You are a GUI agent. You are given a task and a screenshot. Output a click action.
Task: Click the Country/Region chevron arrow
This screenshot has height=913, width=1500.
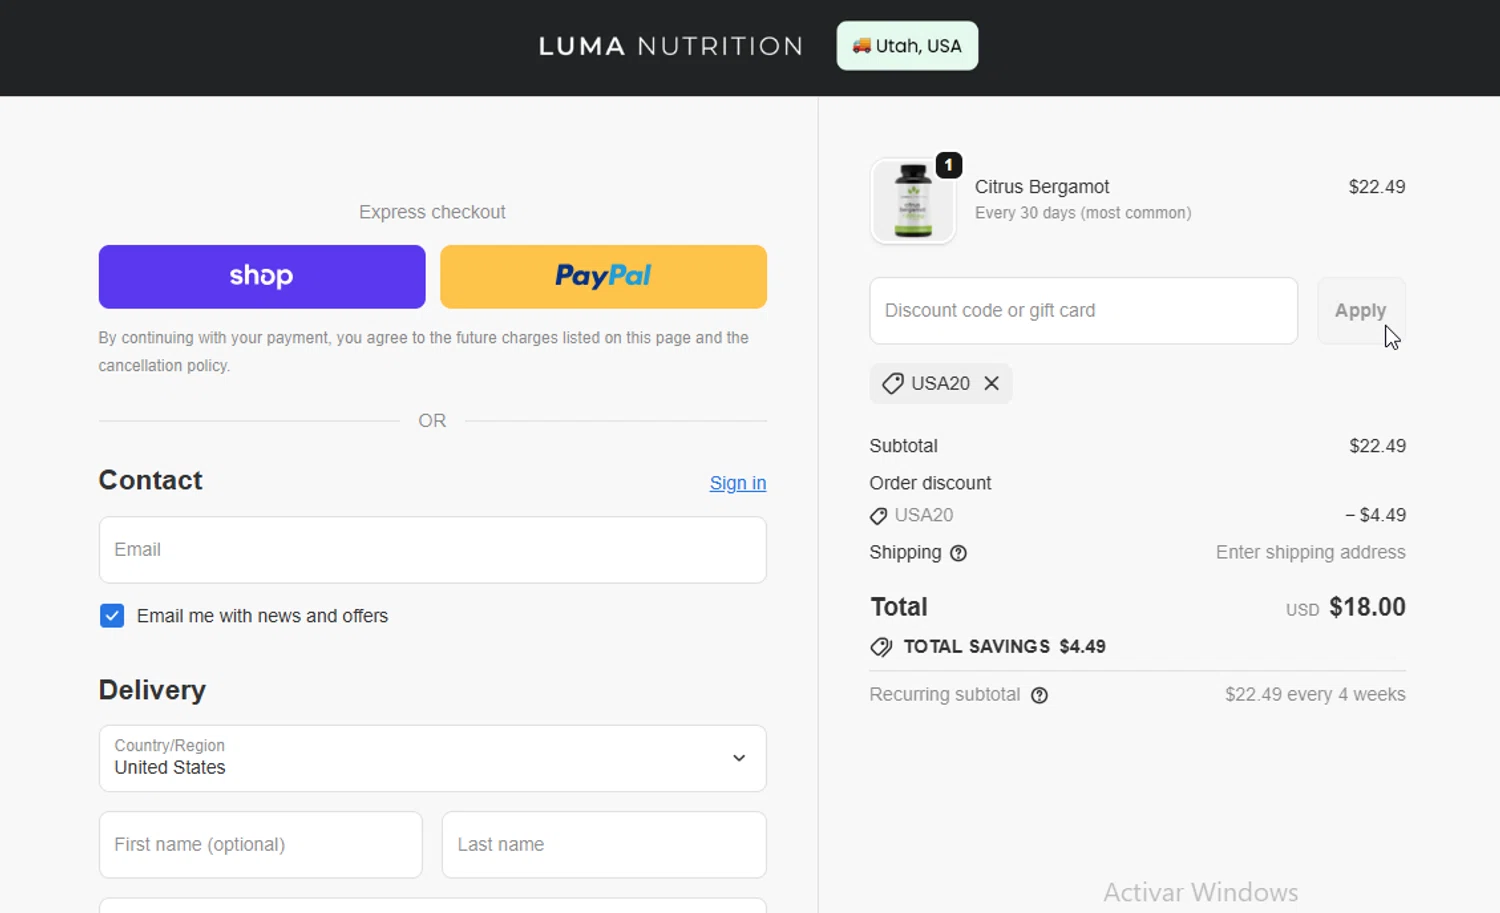pos(739,758)
